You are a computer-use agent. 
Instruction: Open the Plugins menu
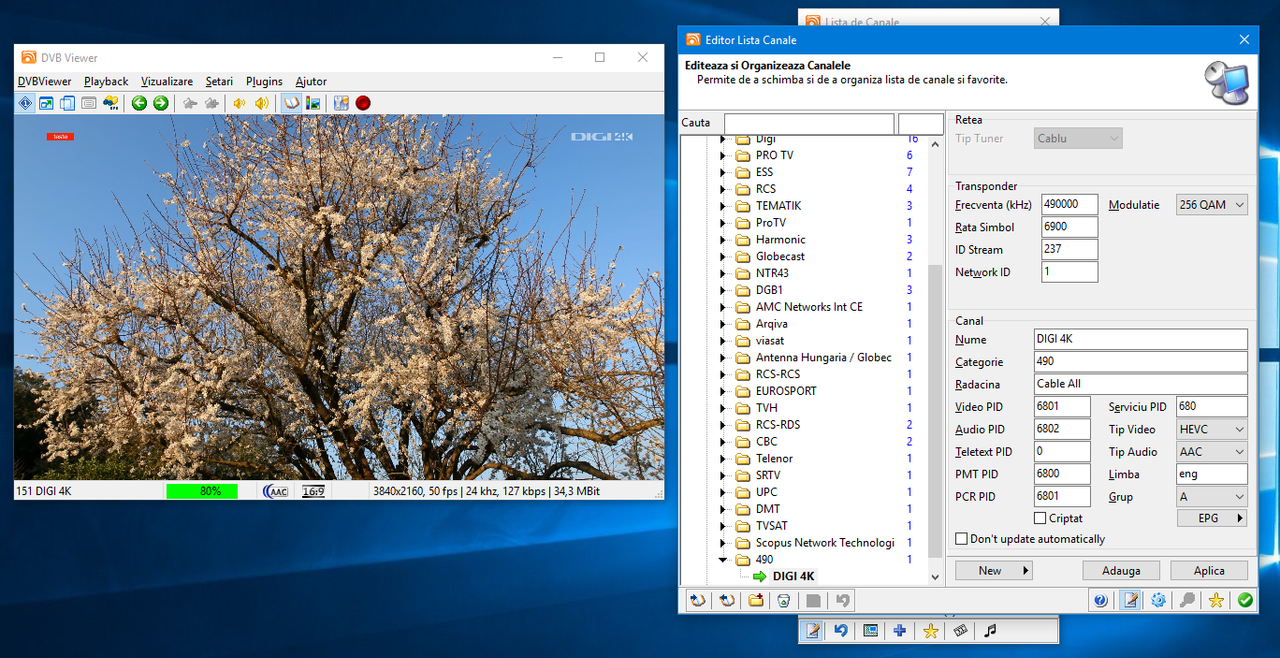(264, 81)
